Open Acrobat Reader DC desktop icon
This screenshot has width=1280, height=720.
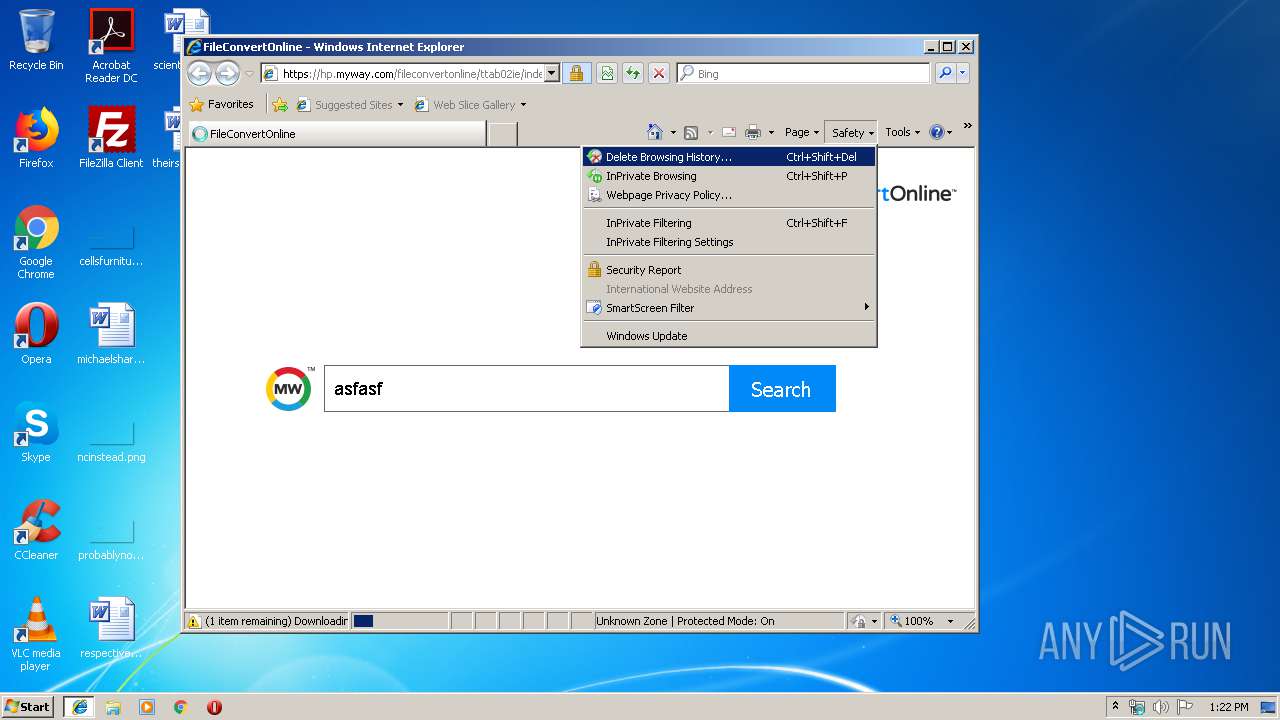111,46
